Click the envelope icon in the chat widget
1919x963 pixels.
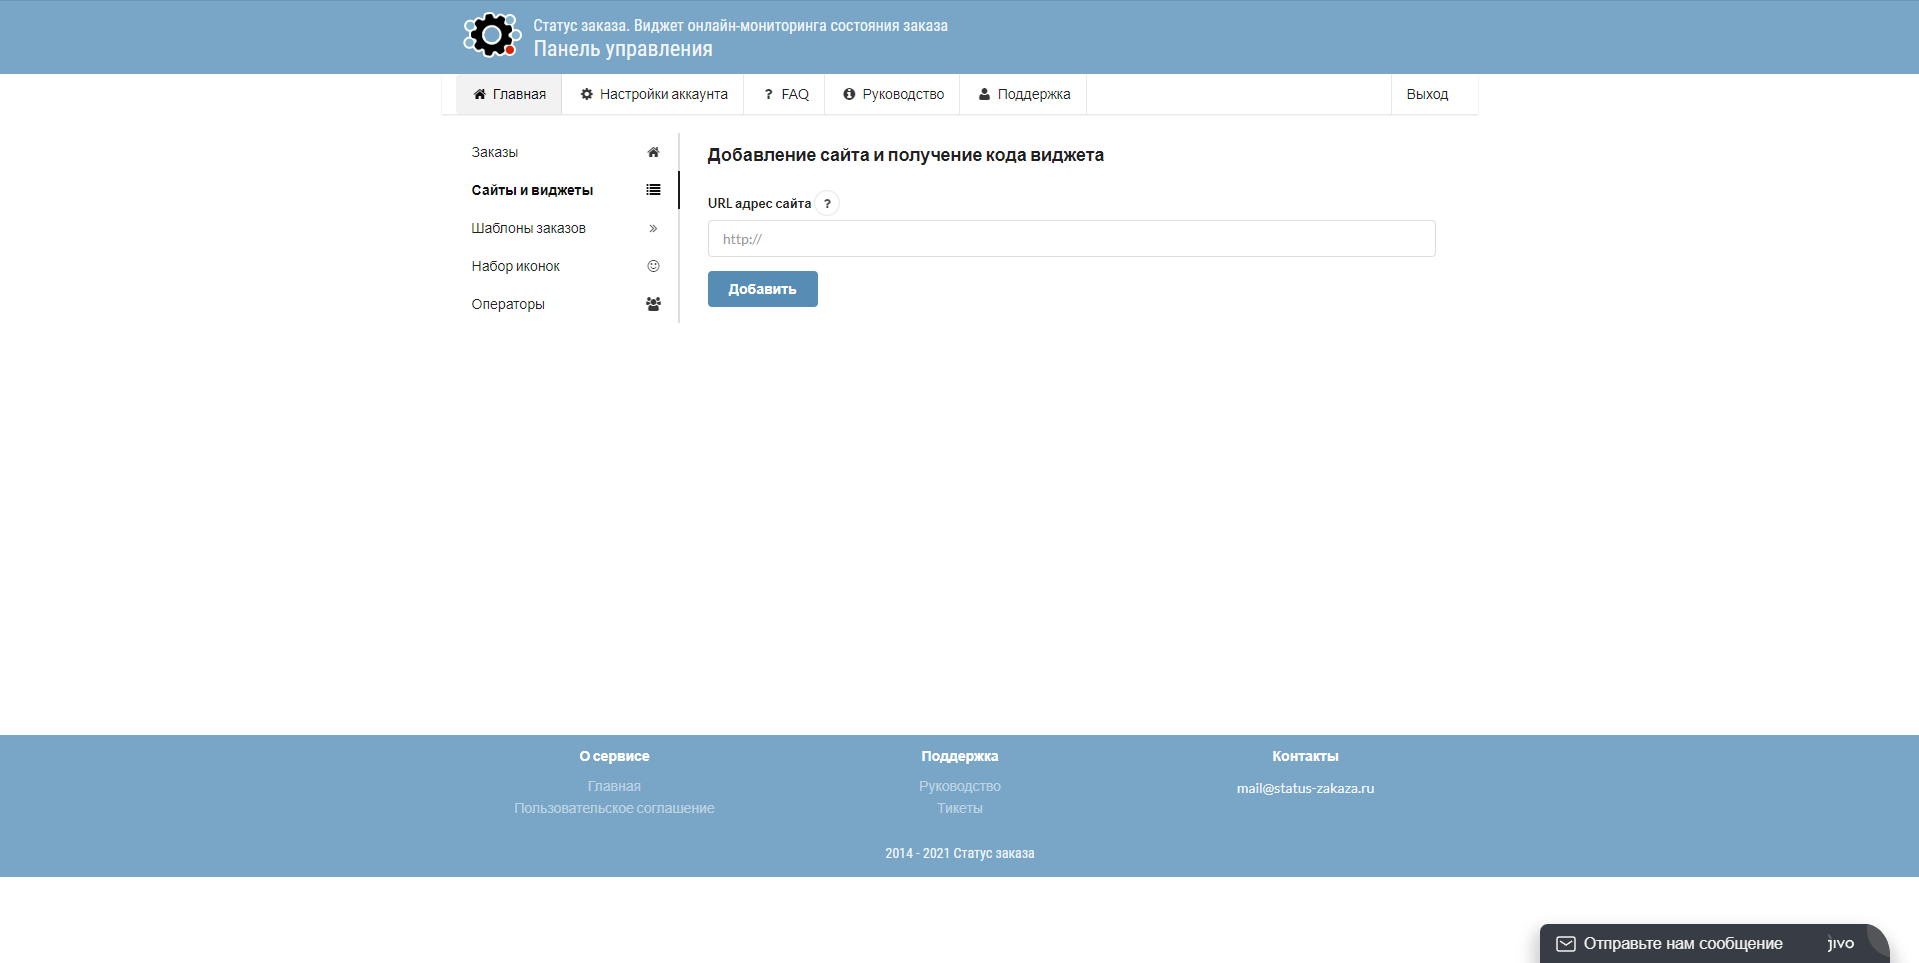(1566, 944)
